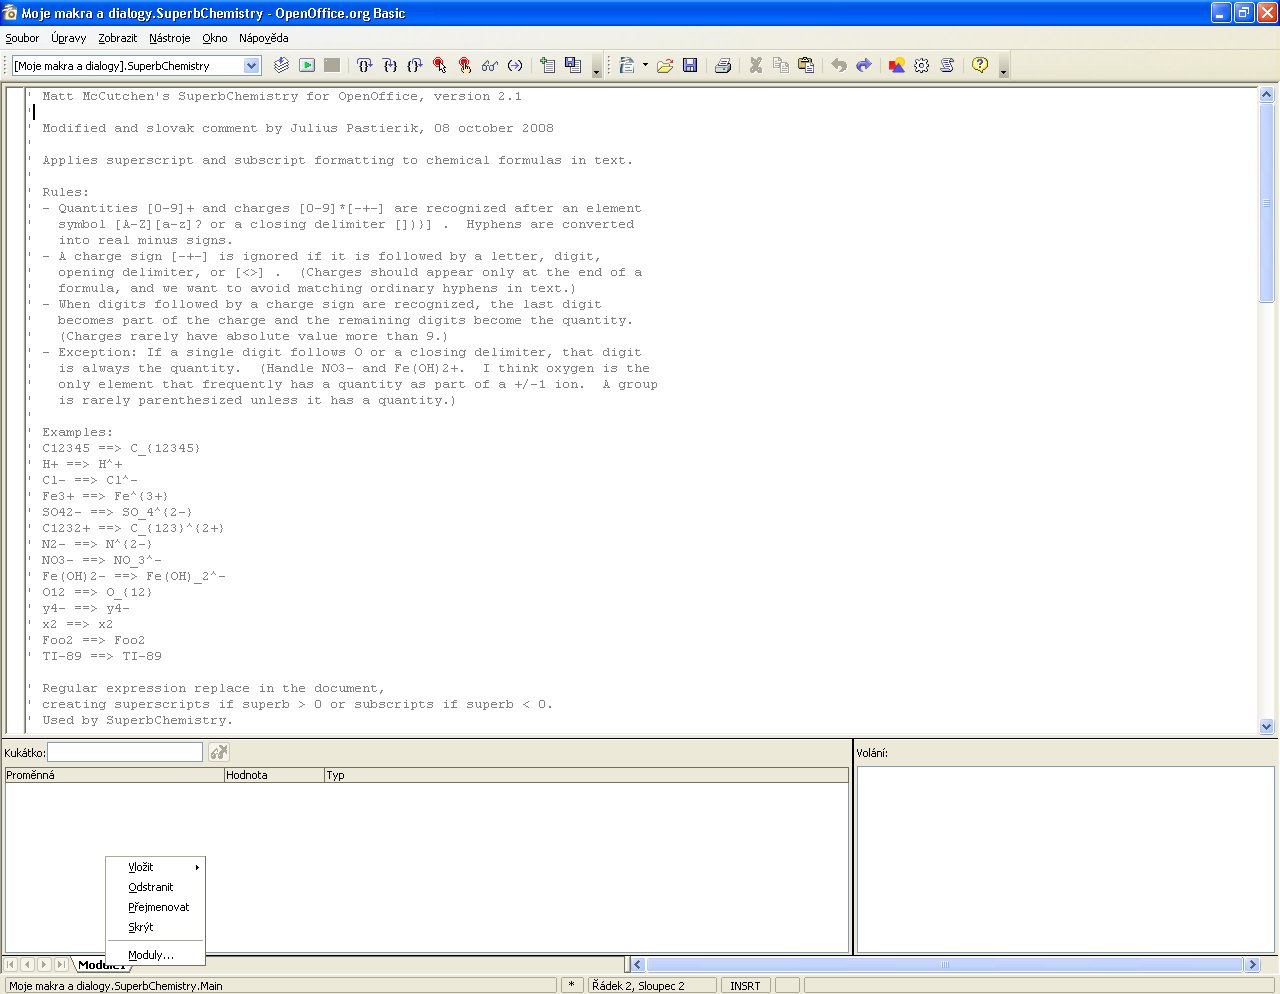
Task: Save with the floppy disk icon
Action: coord(690,65)
